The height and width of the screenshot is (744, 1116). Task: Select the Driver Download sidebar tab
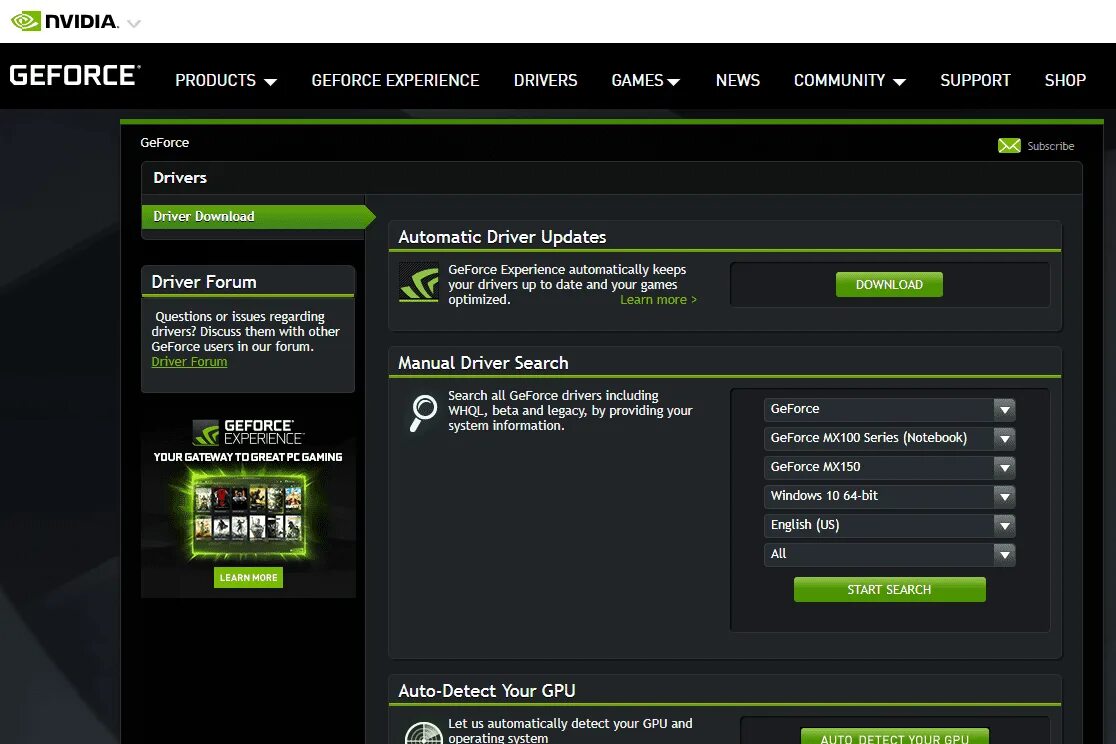258,216
